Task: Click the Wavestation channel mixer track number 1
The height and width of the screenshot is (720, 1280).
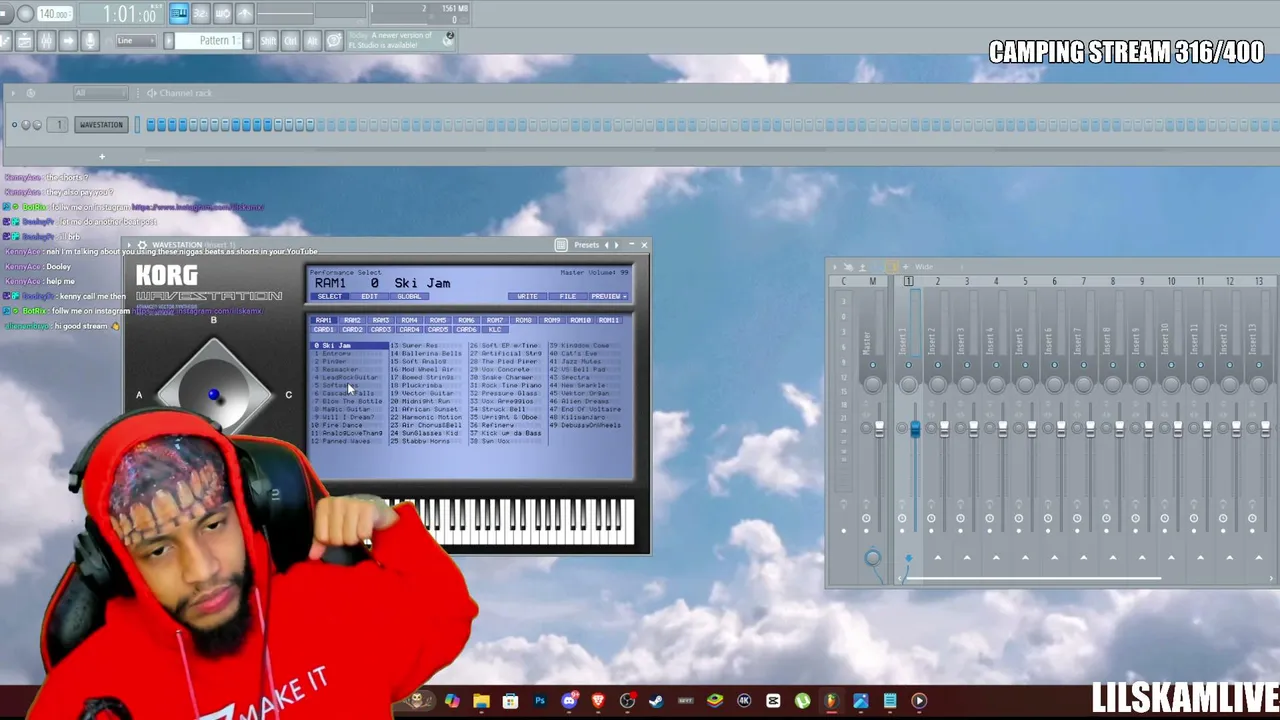Action: [x=59, y=125]
